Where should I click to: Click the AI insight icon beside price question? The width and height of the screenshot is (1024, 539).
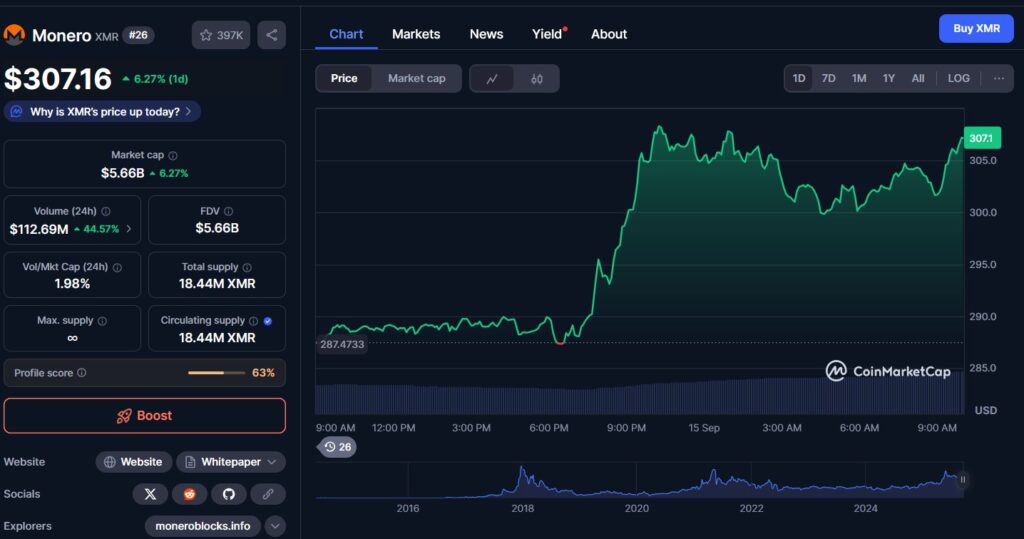pyautogui.click(x=16, y=112)
